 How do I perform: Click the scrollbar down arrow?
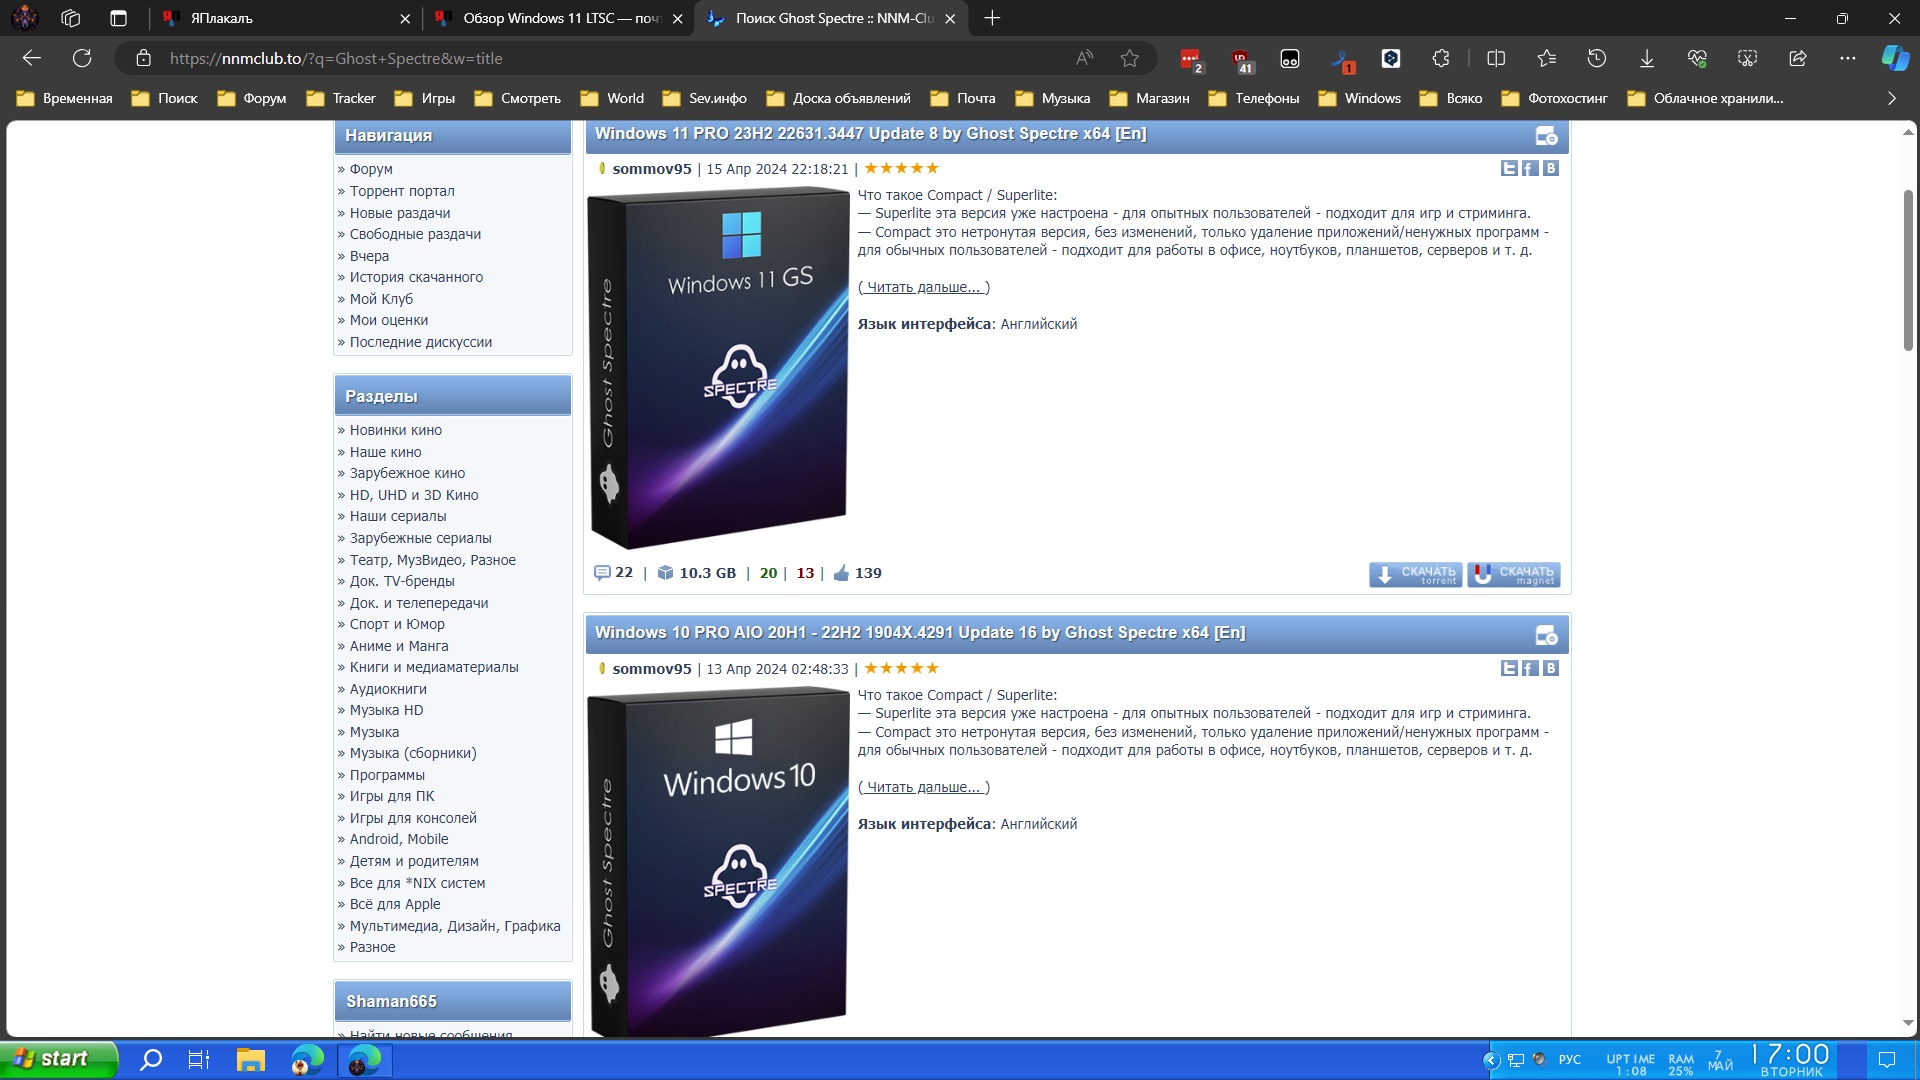[1908, 1023]
